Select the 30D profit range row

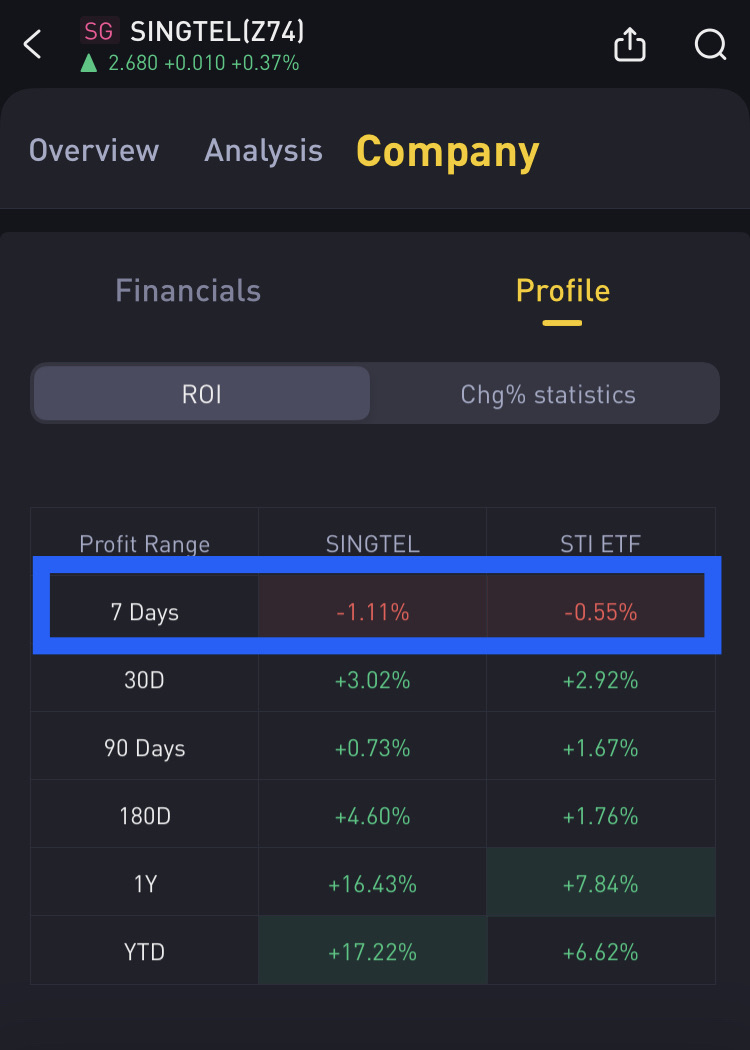coord(145,680)
